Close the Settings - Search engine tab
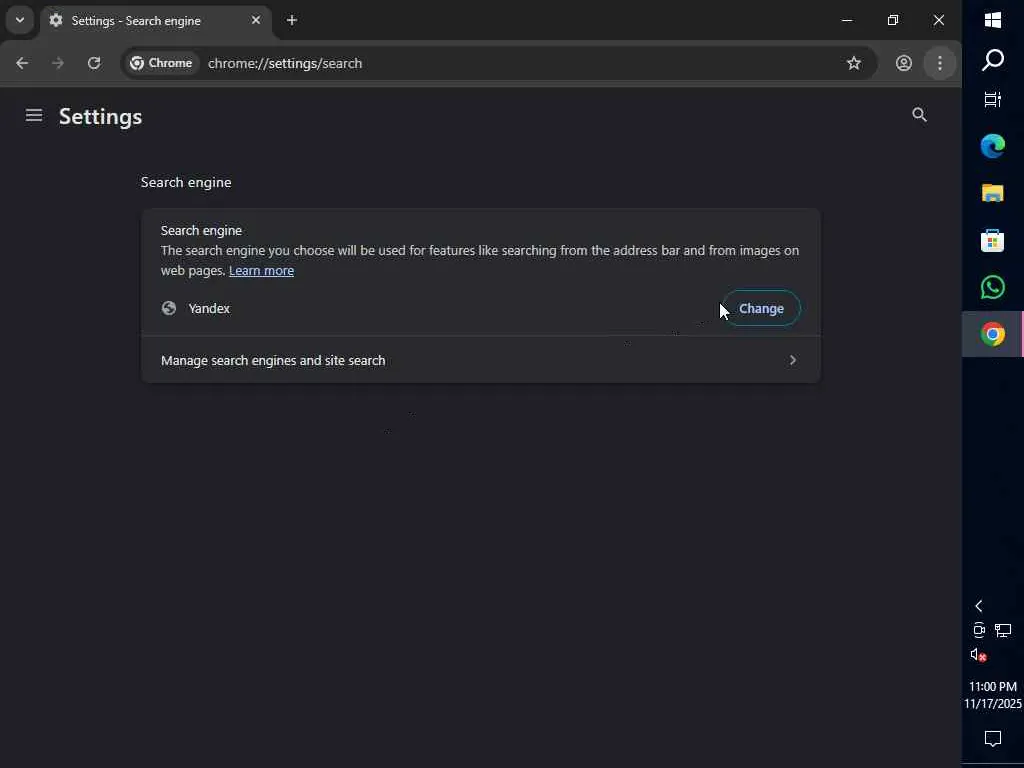 256,20
